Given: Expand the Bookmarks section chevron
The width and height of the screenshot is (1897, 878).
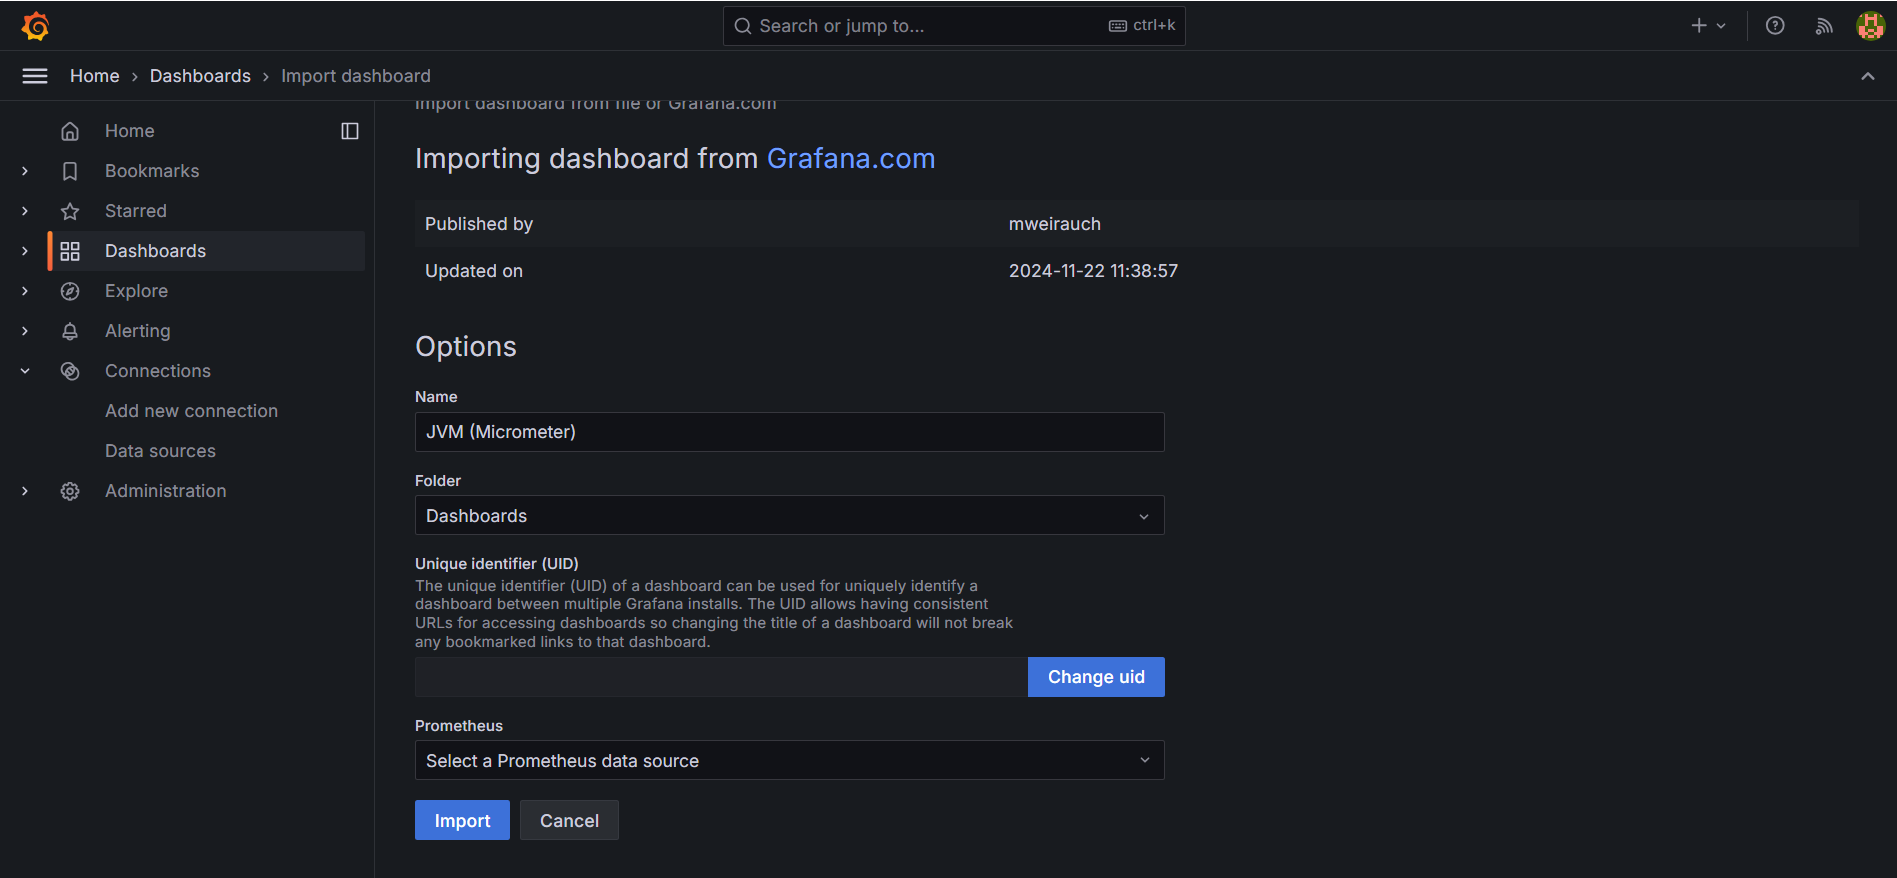Looking at the screenshot, I should [25, 171].
